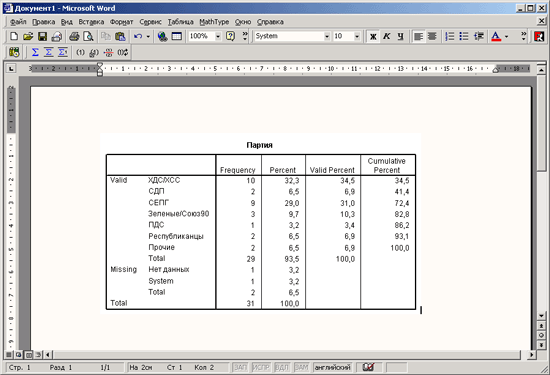The height and width of the screenshot is (375, 550).
Task: Toggle ЗАП macro recording indicator
Action: pyautogui.click(x=240, y=367)
